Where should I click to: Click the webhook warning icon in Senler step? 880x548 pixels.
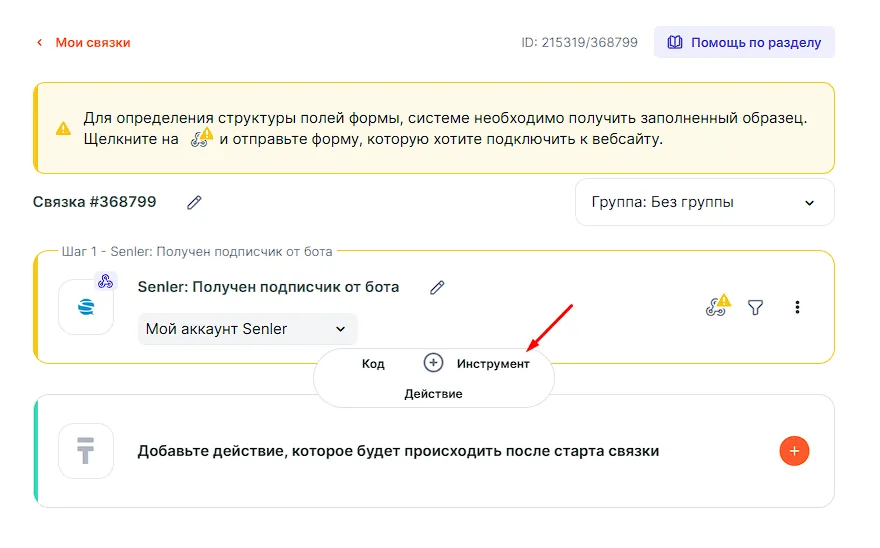(x=717, y=306)
